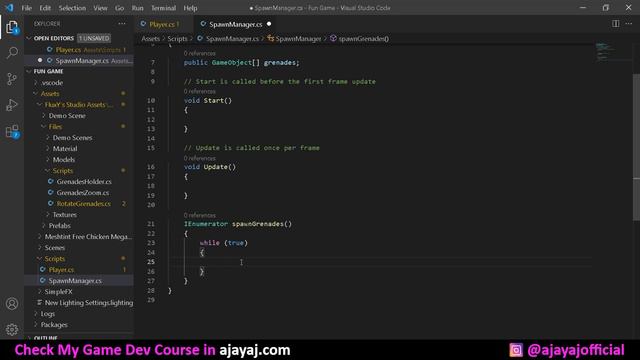This screenshot has height=360, width=640.
Task: Open Player.cs under the Scripts folder
Action: pos(61,269)
